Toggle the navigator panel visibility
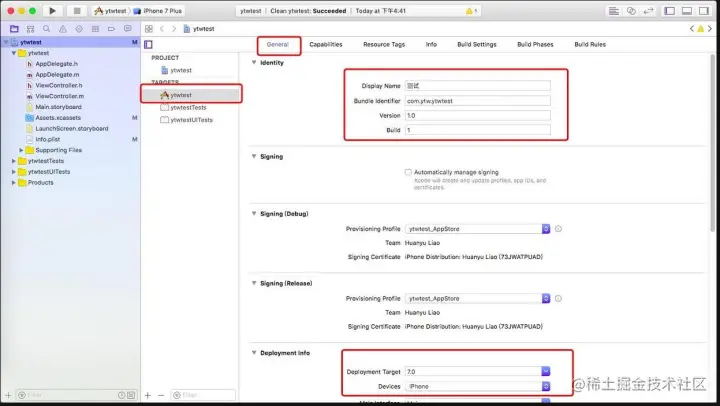This screenshot has width=720, height=406. [x=669, y=11]
